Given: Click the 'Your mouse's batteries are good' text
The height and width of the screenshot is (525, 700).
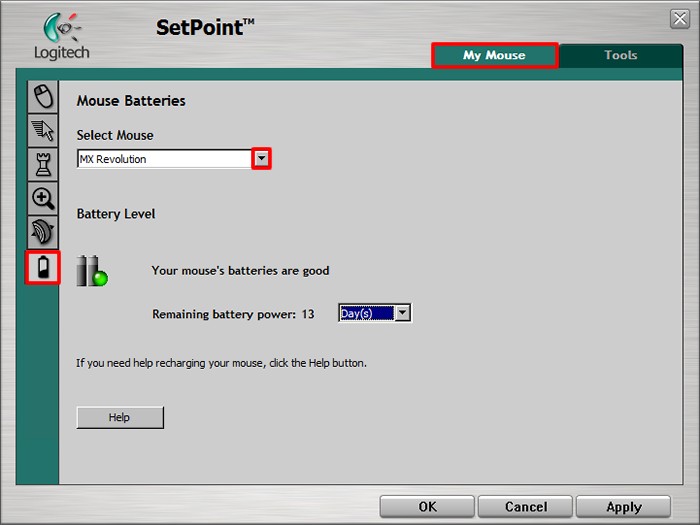Looking at the screenshot, I should [240, 271].
